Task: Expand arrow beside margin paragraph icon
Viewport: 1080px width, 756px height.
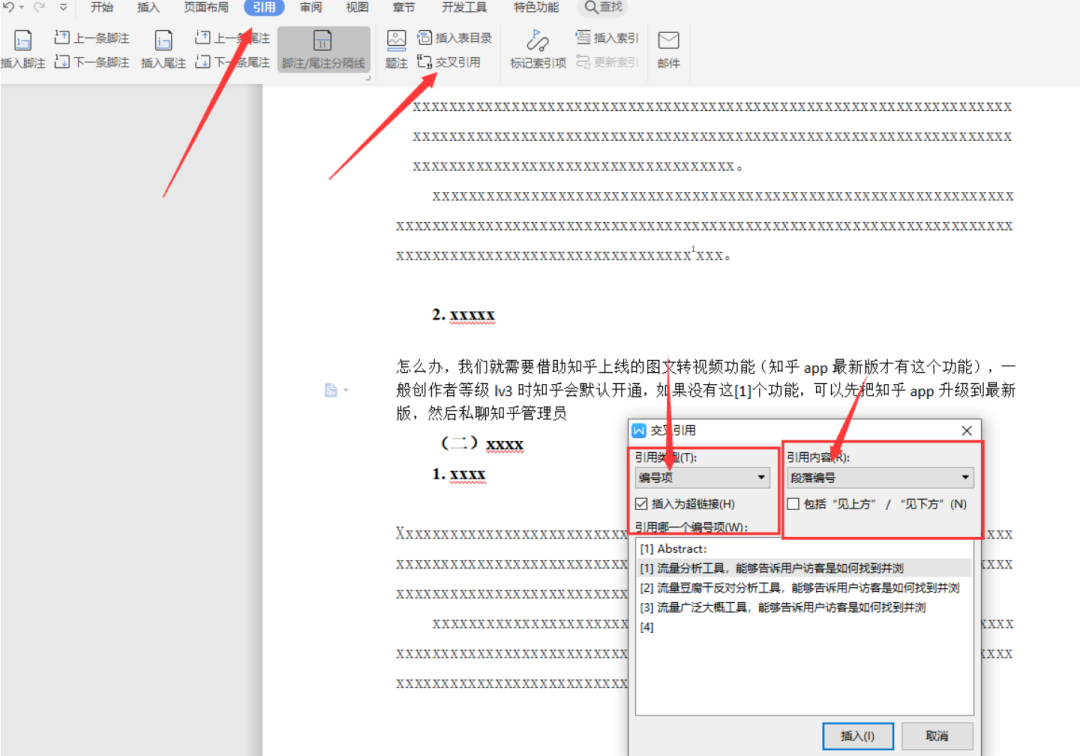Action: (346, 390)
